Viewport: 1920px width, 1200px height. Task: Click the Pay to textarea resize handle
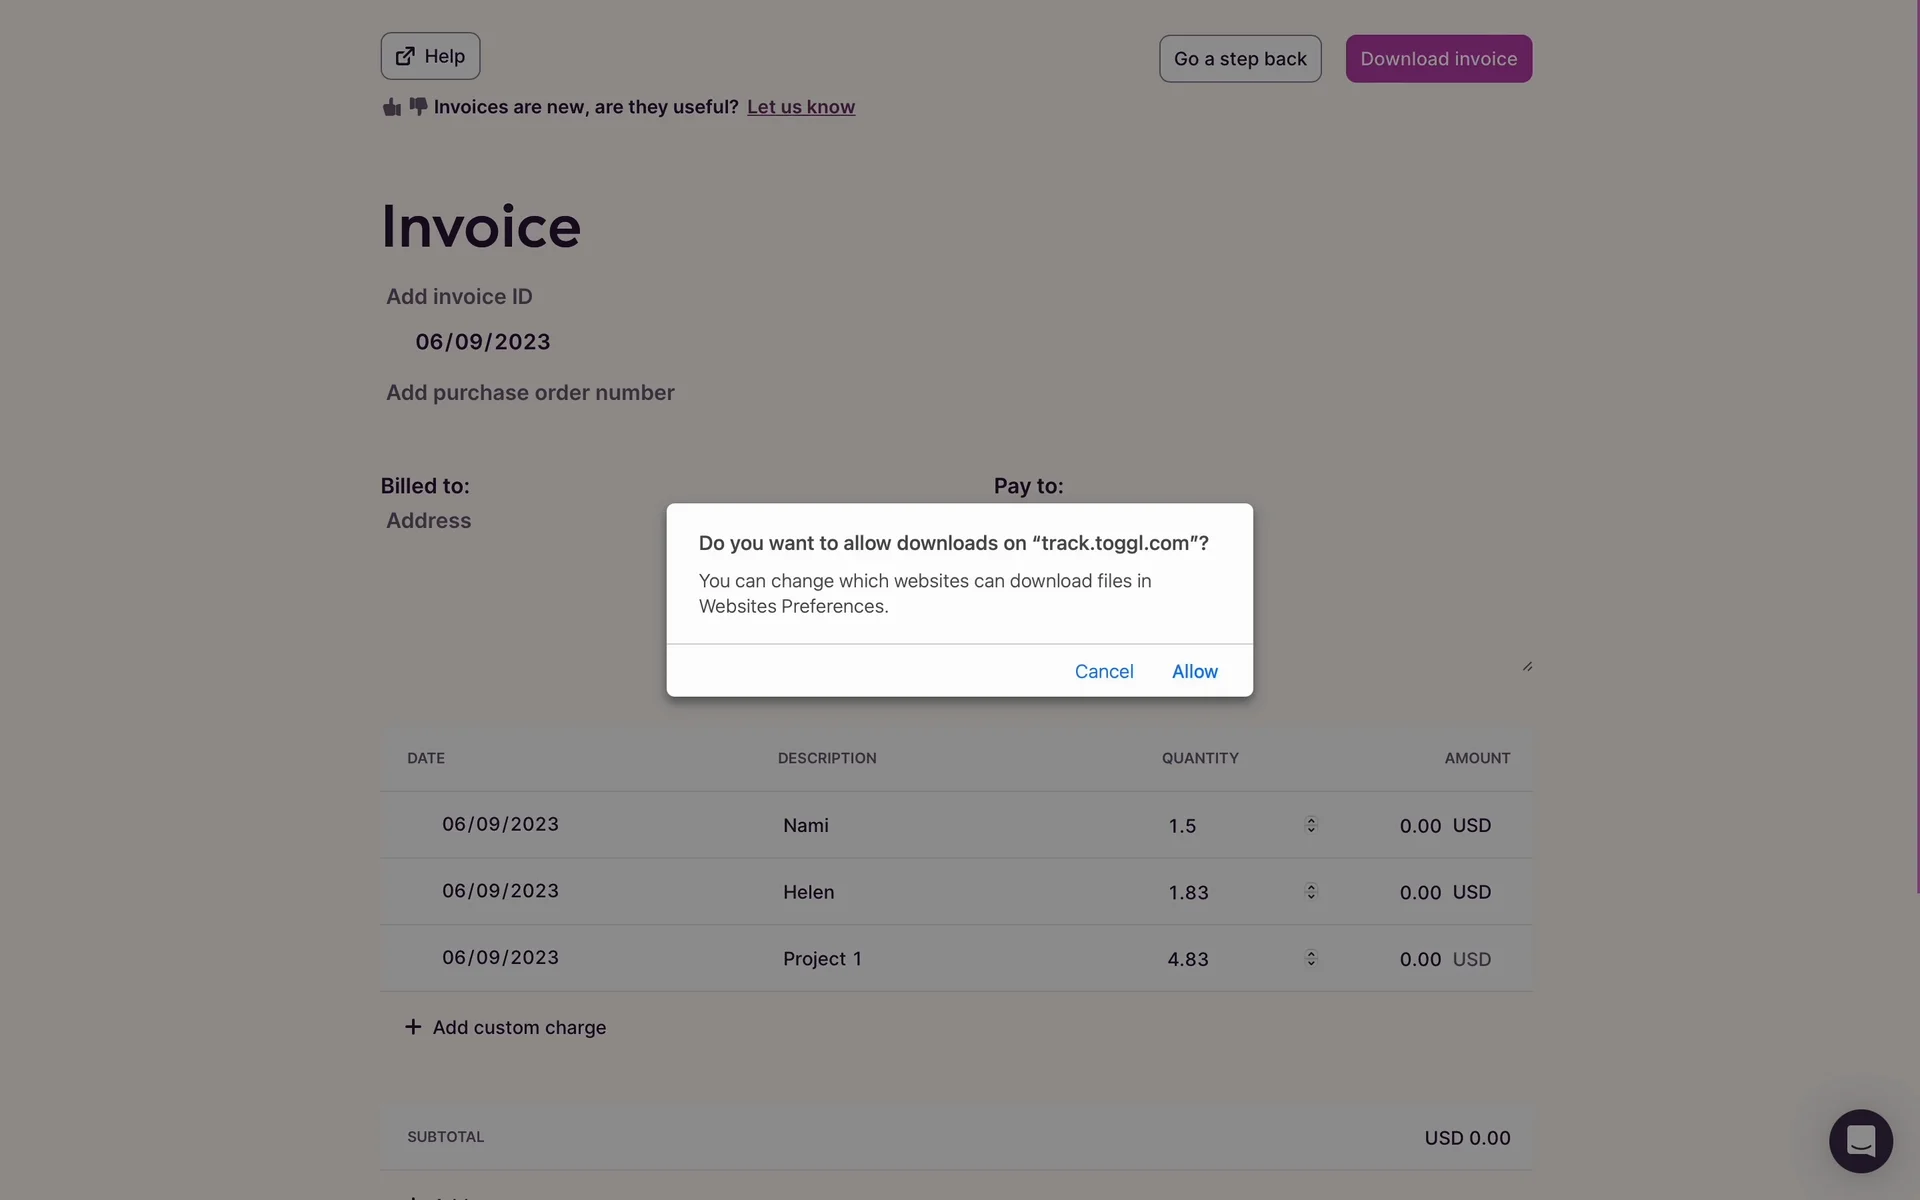[1527, 666]
